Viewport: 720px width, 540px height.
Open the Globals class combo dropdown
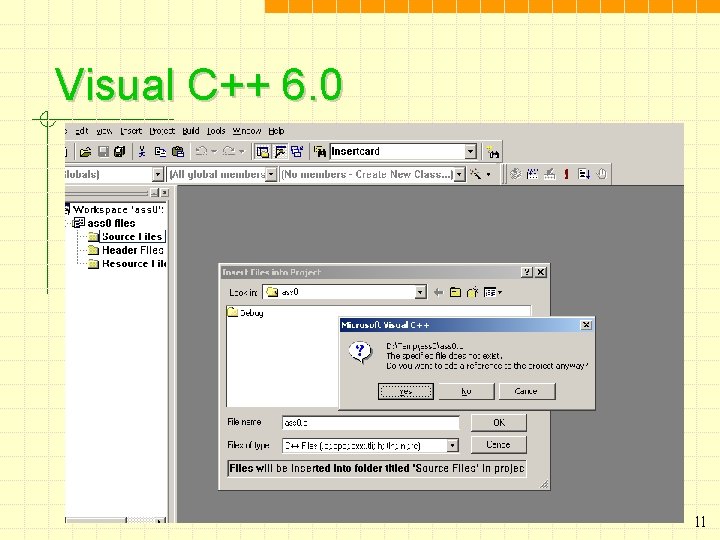point(158,174)
